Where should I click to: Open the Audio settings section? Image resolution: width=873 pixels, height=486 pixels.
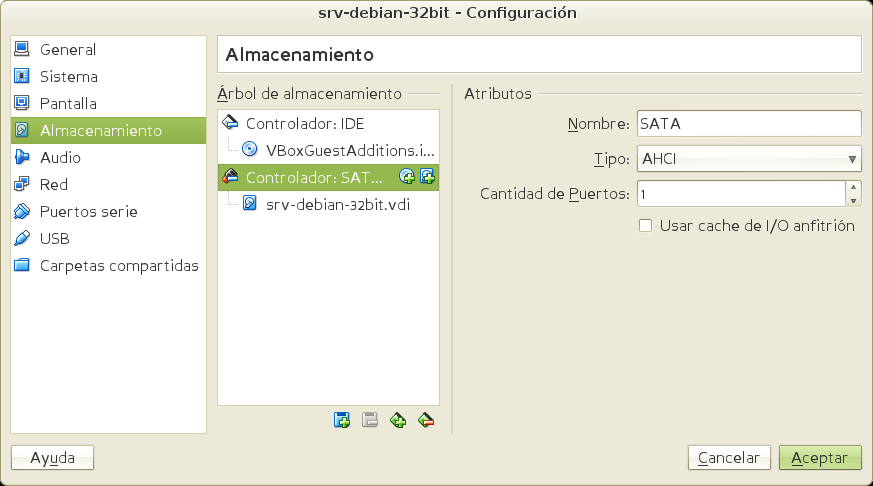[x=60, y=158]
